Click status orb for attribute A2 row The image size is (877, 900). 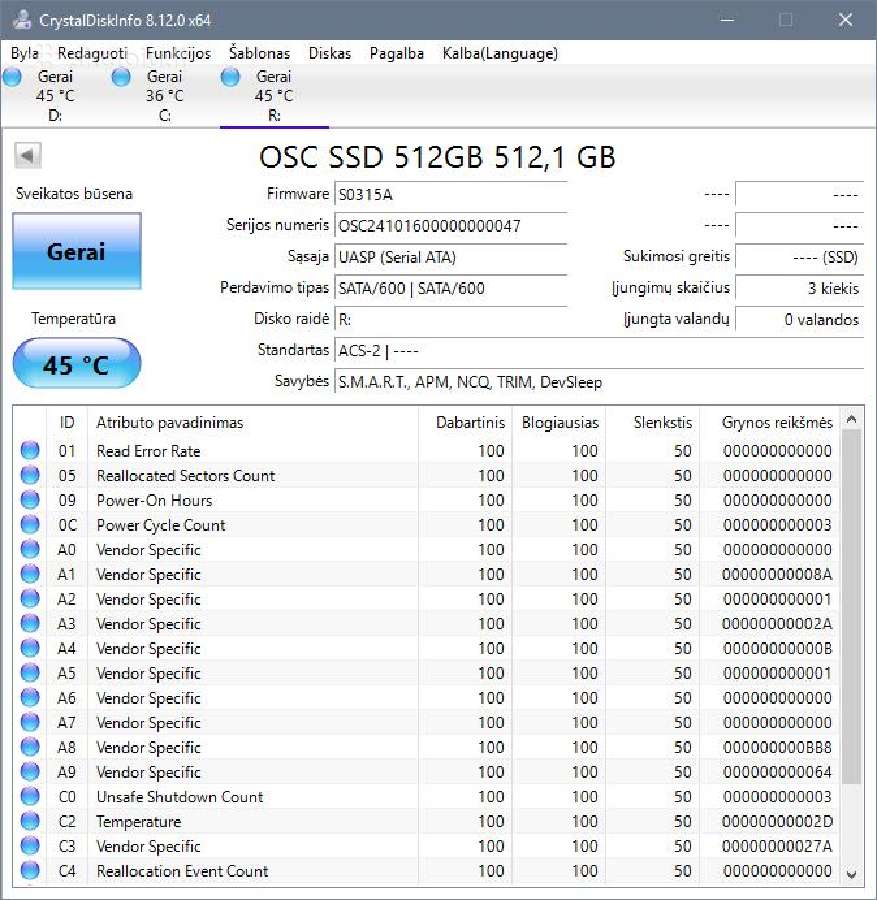pos(30,599)
